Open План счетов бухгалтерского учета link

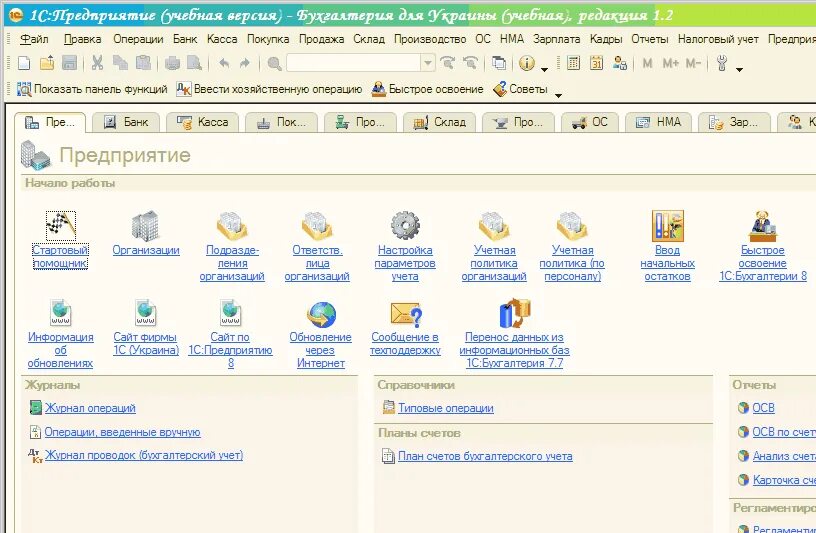click(485, 456)
